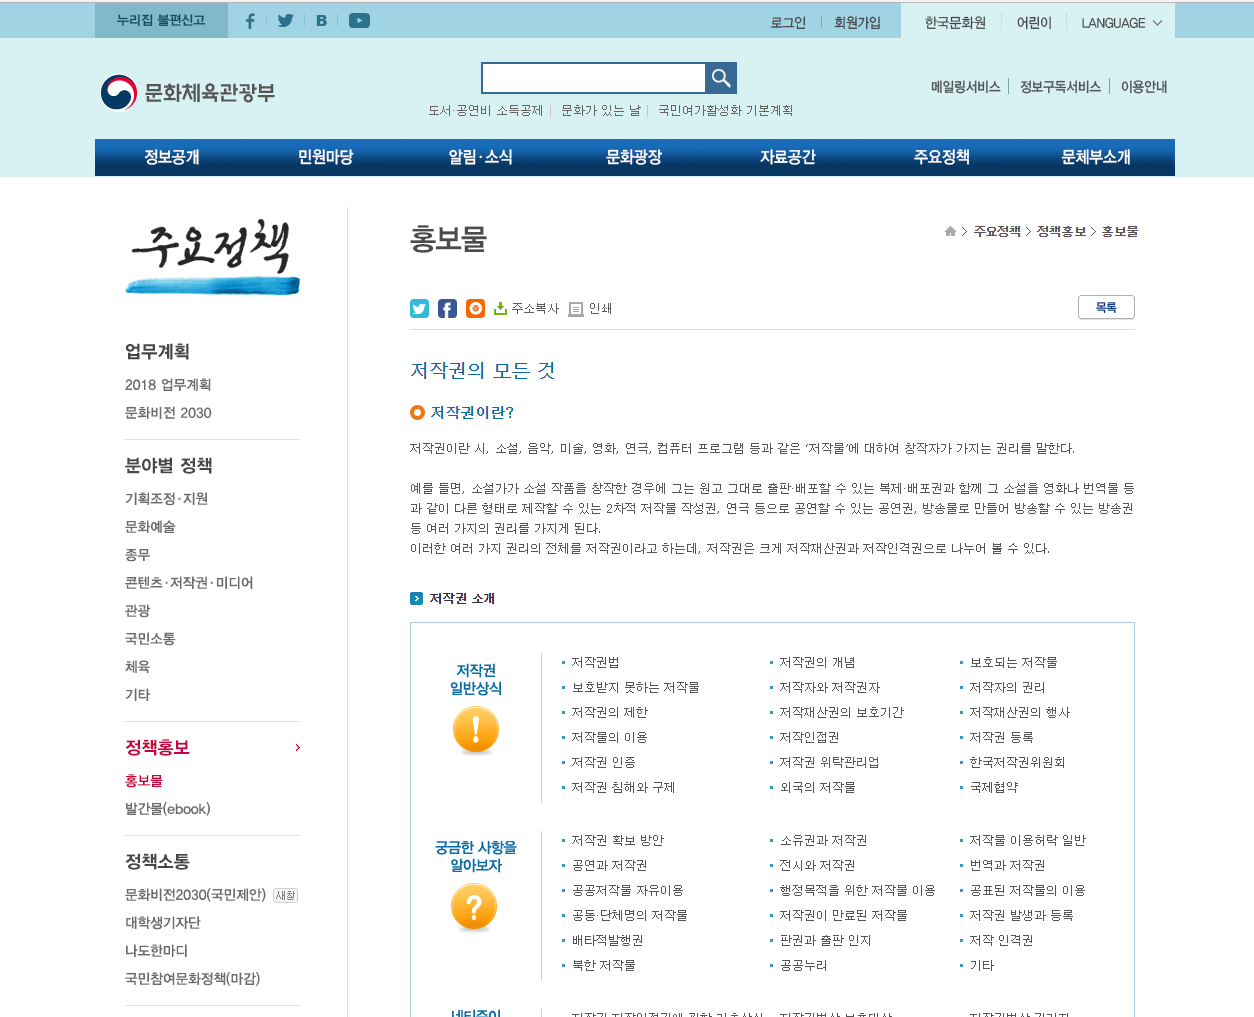
Task: Open 2018 업무계획 in sidebar
Action: [168, 385]
